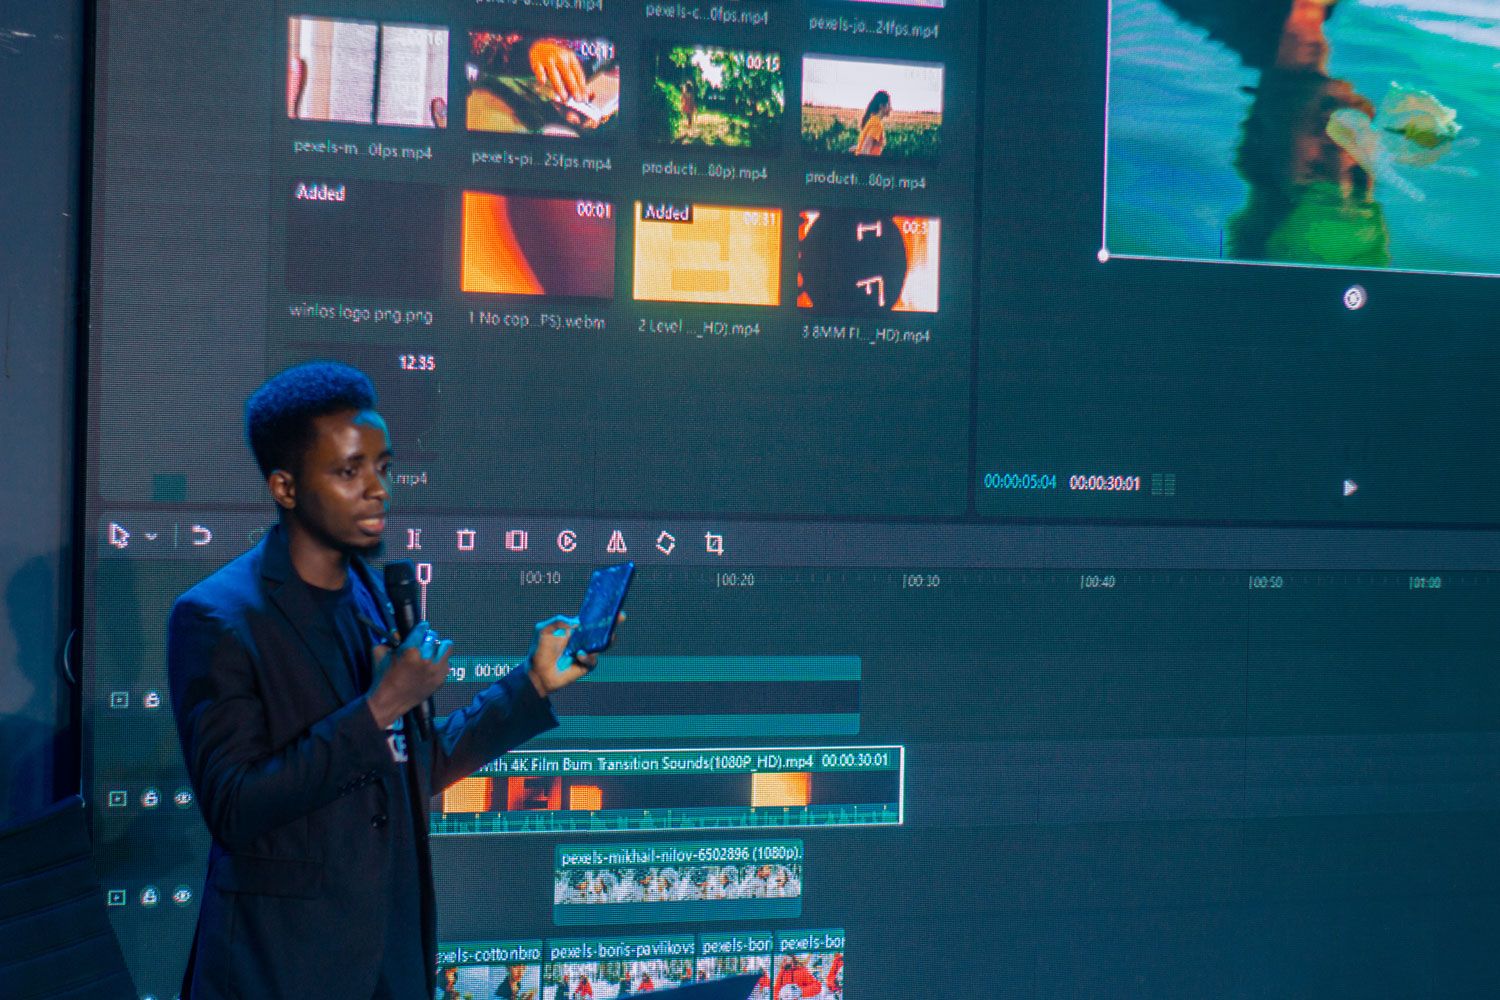Viewport: 1500px width, 1000px height.
Task: Click the square track icon on the topmost track
Action: [x=119, y=700]
